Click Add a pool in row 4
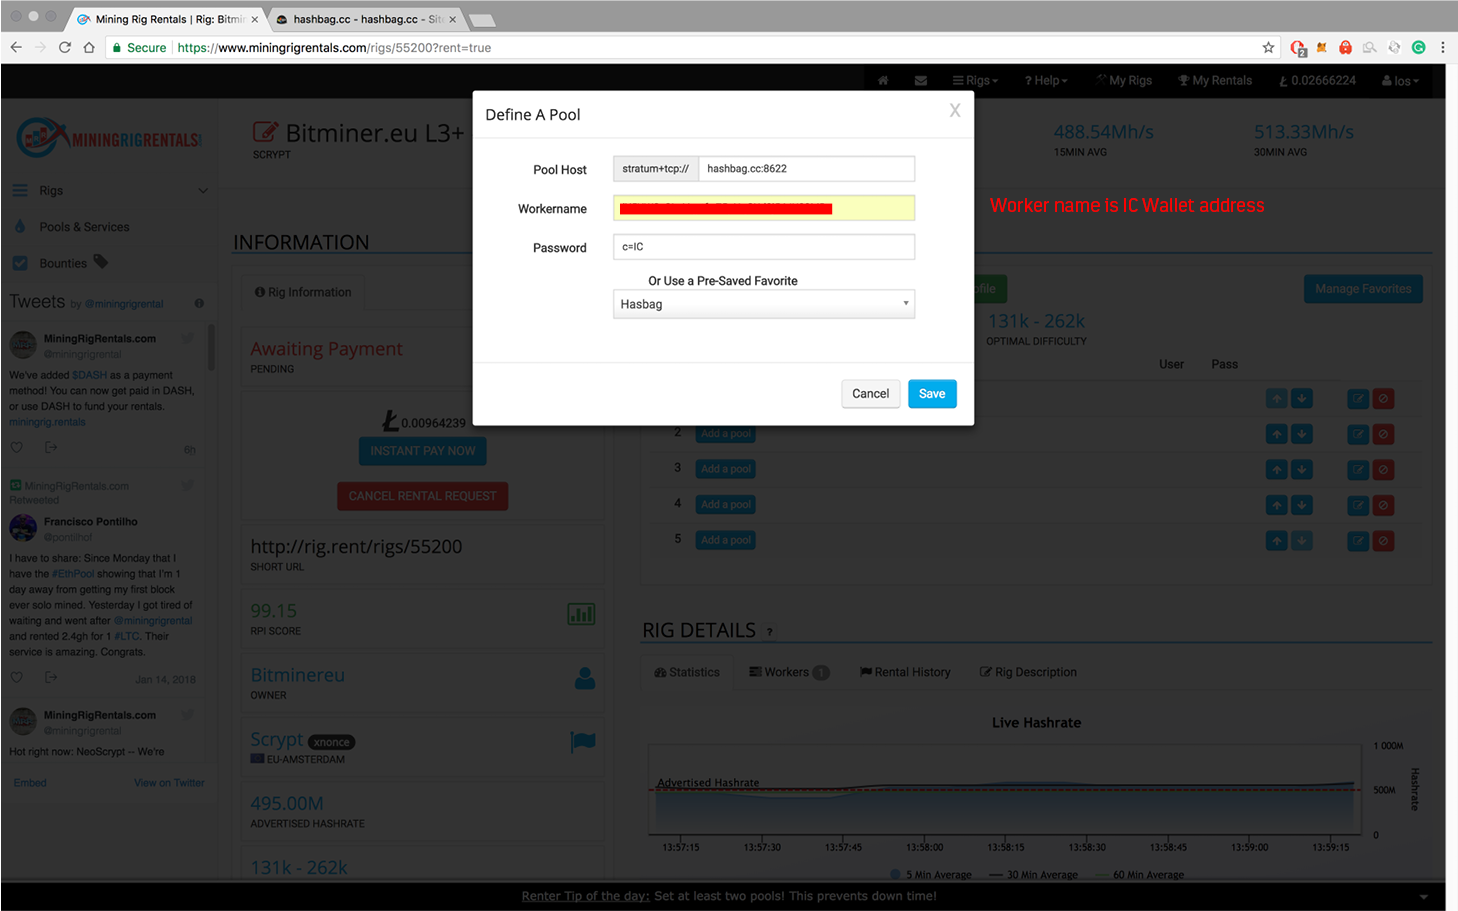Screen dimensions: 1458x911 [x=726, y=505]
